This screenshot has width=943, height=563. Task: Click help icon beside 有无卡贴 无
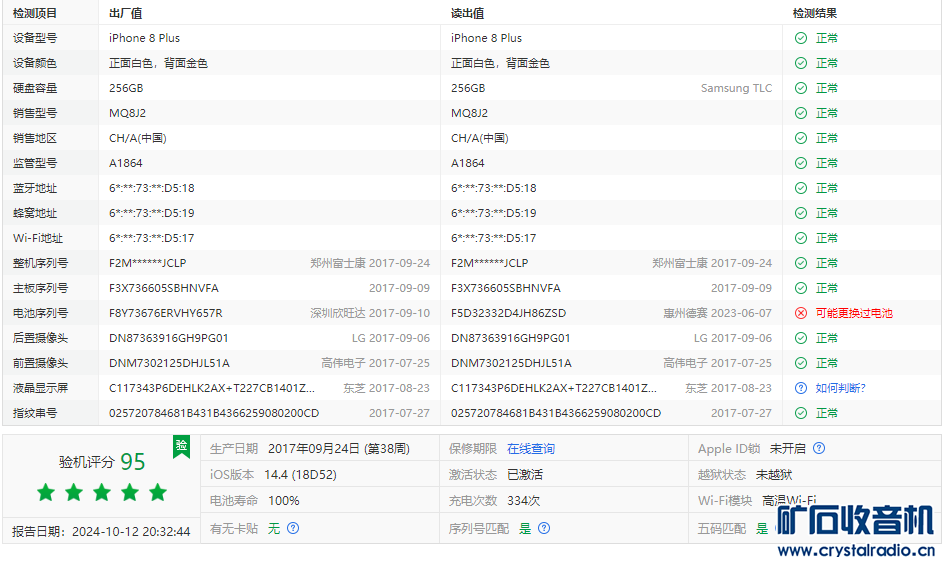click(x=293, y=528)
